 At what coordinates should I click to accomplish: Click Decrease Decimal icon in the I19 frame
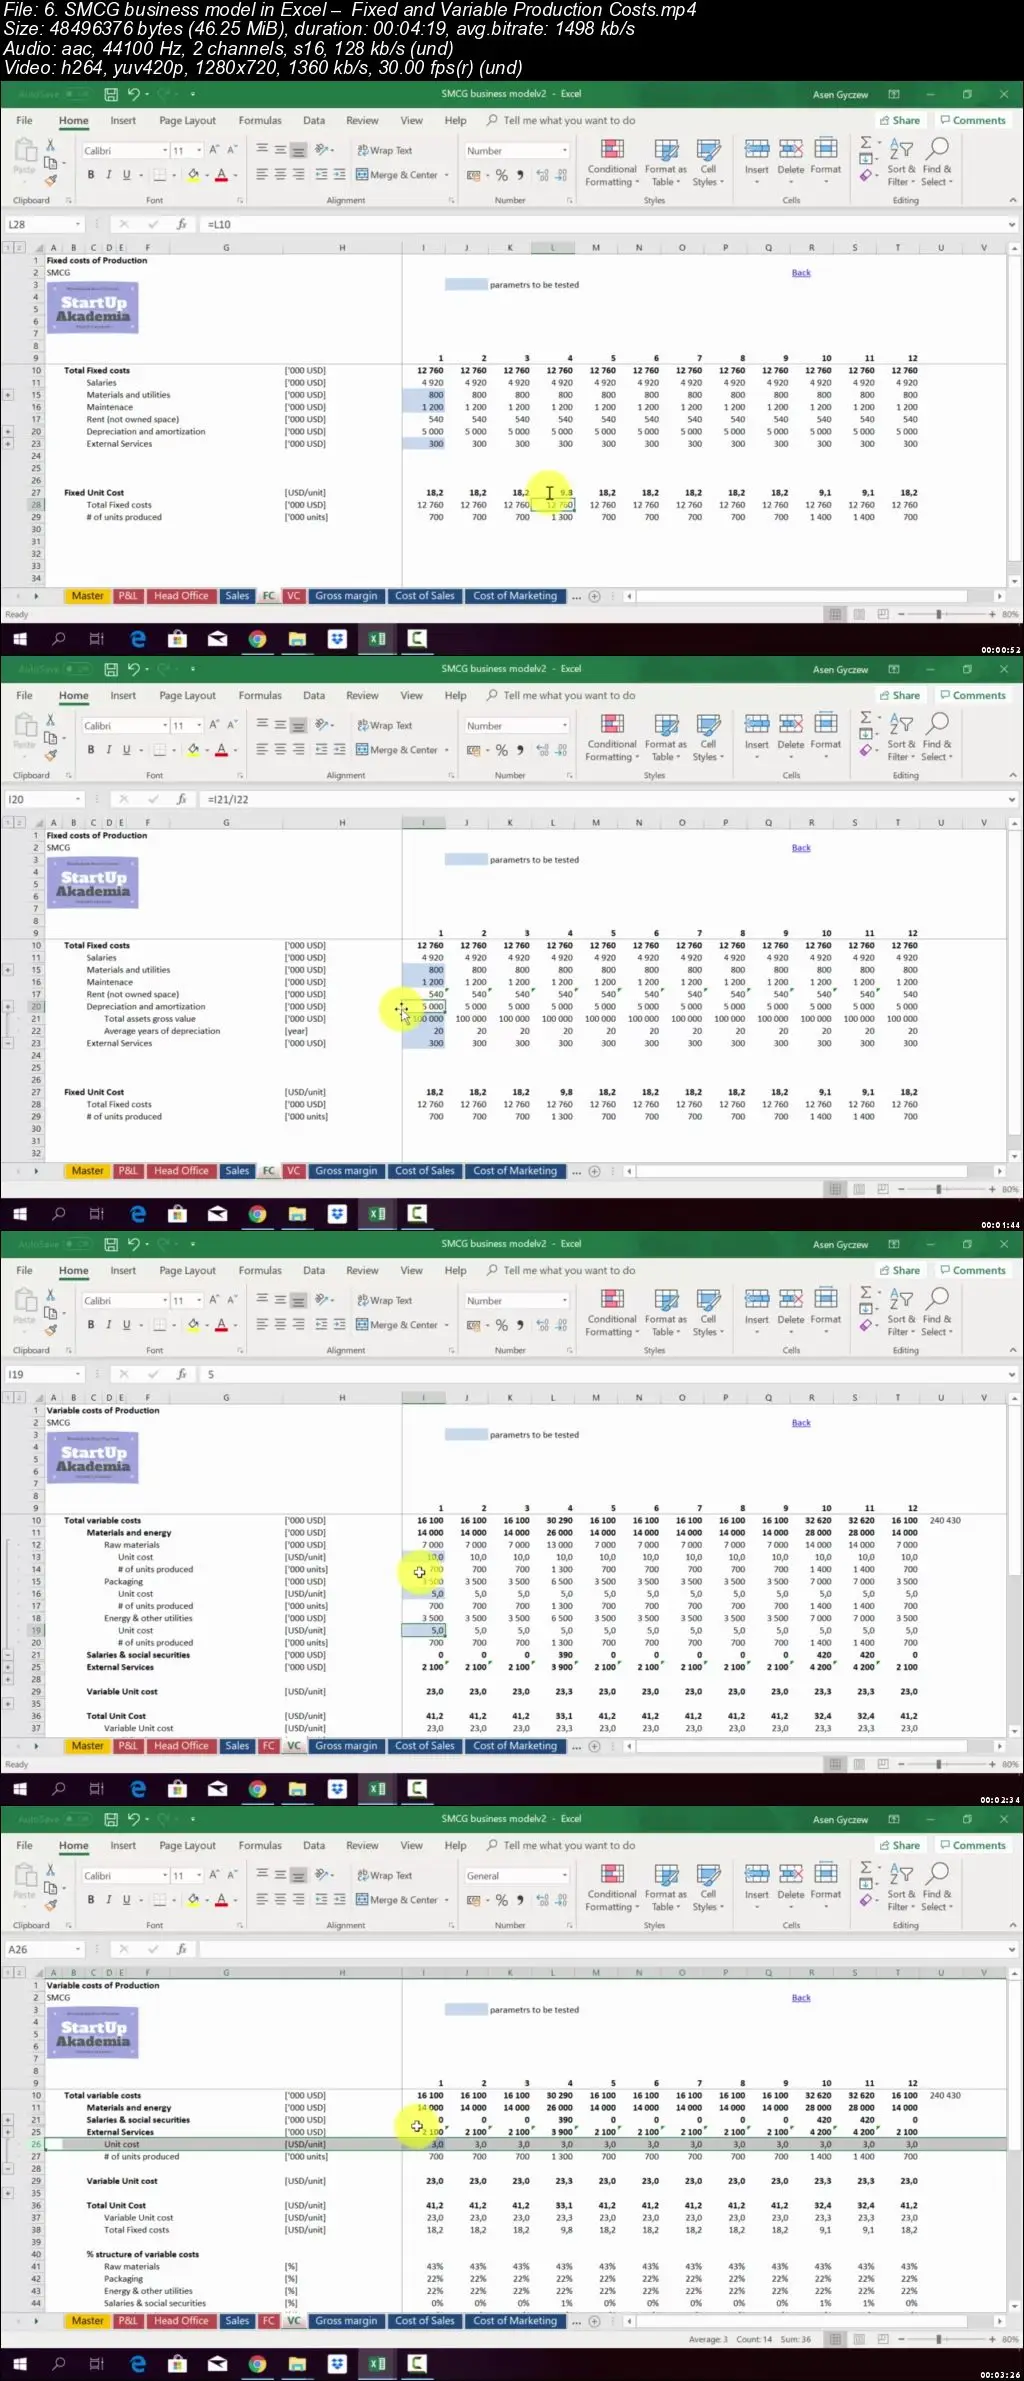tap(562, 1325)
